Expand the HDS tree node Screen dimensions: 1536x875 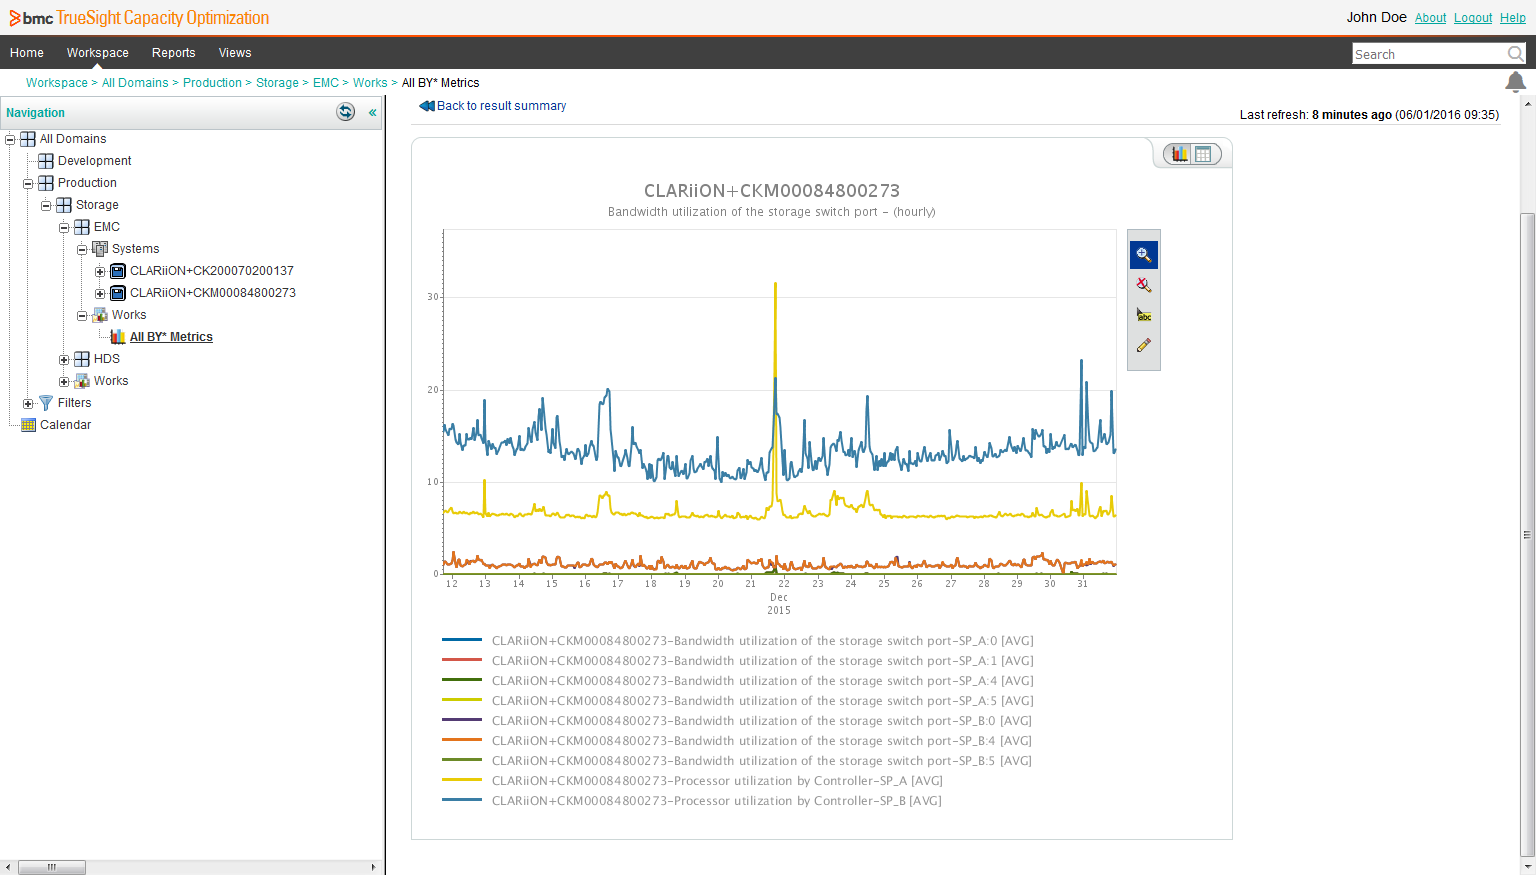click(x=64, y=359)
